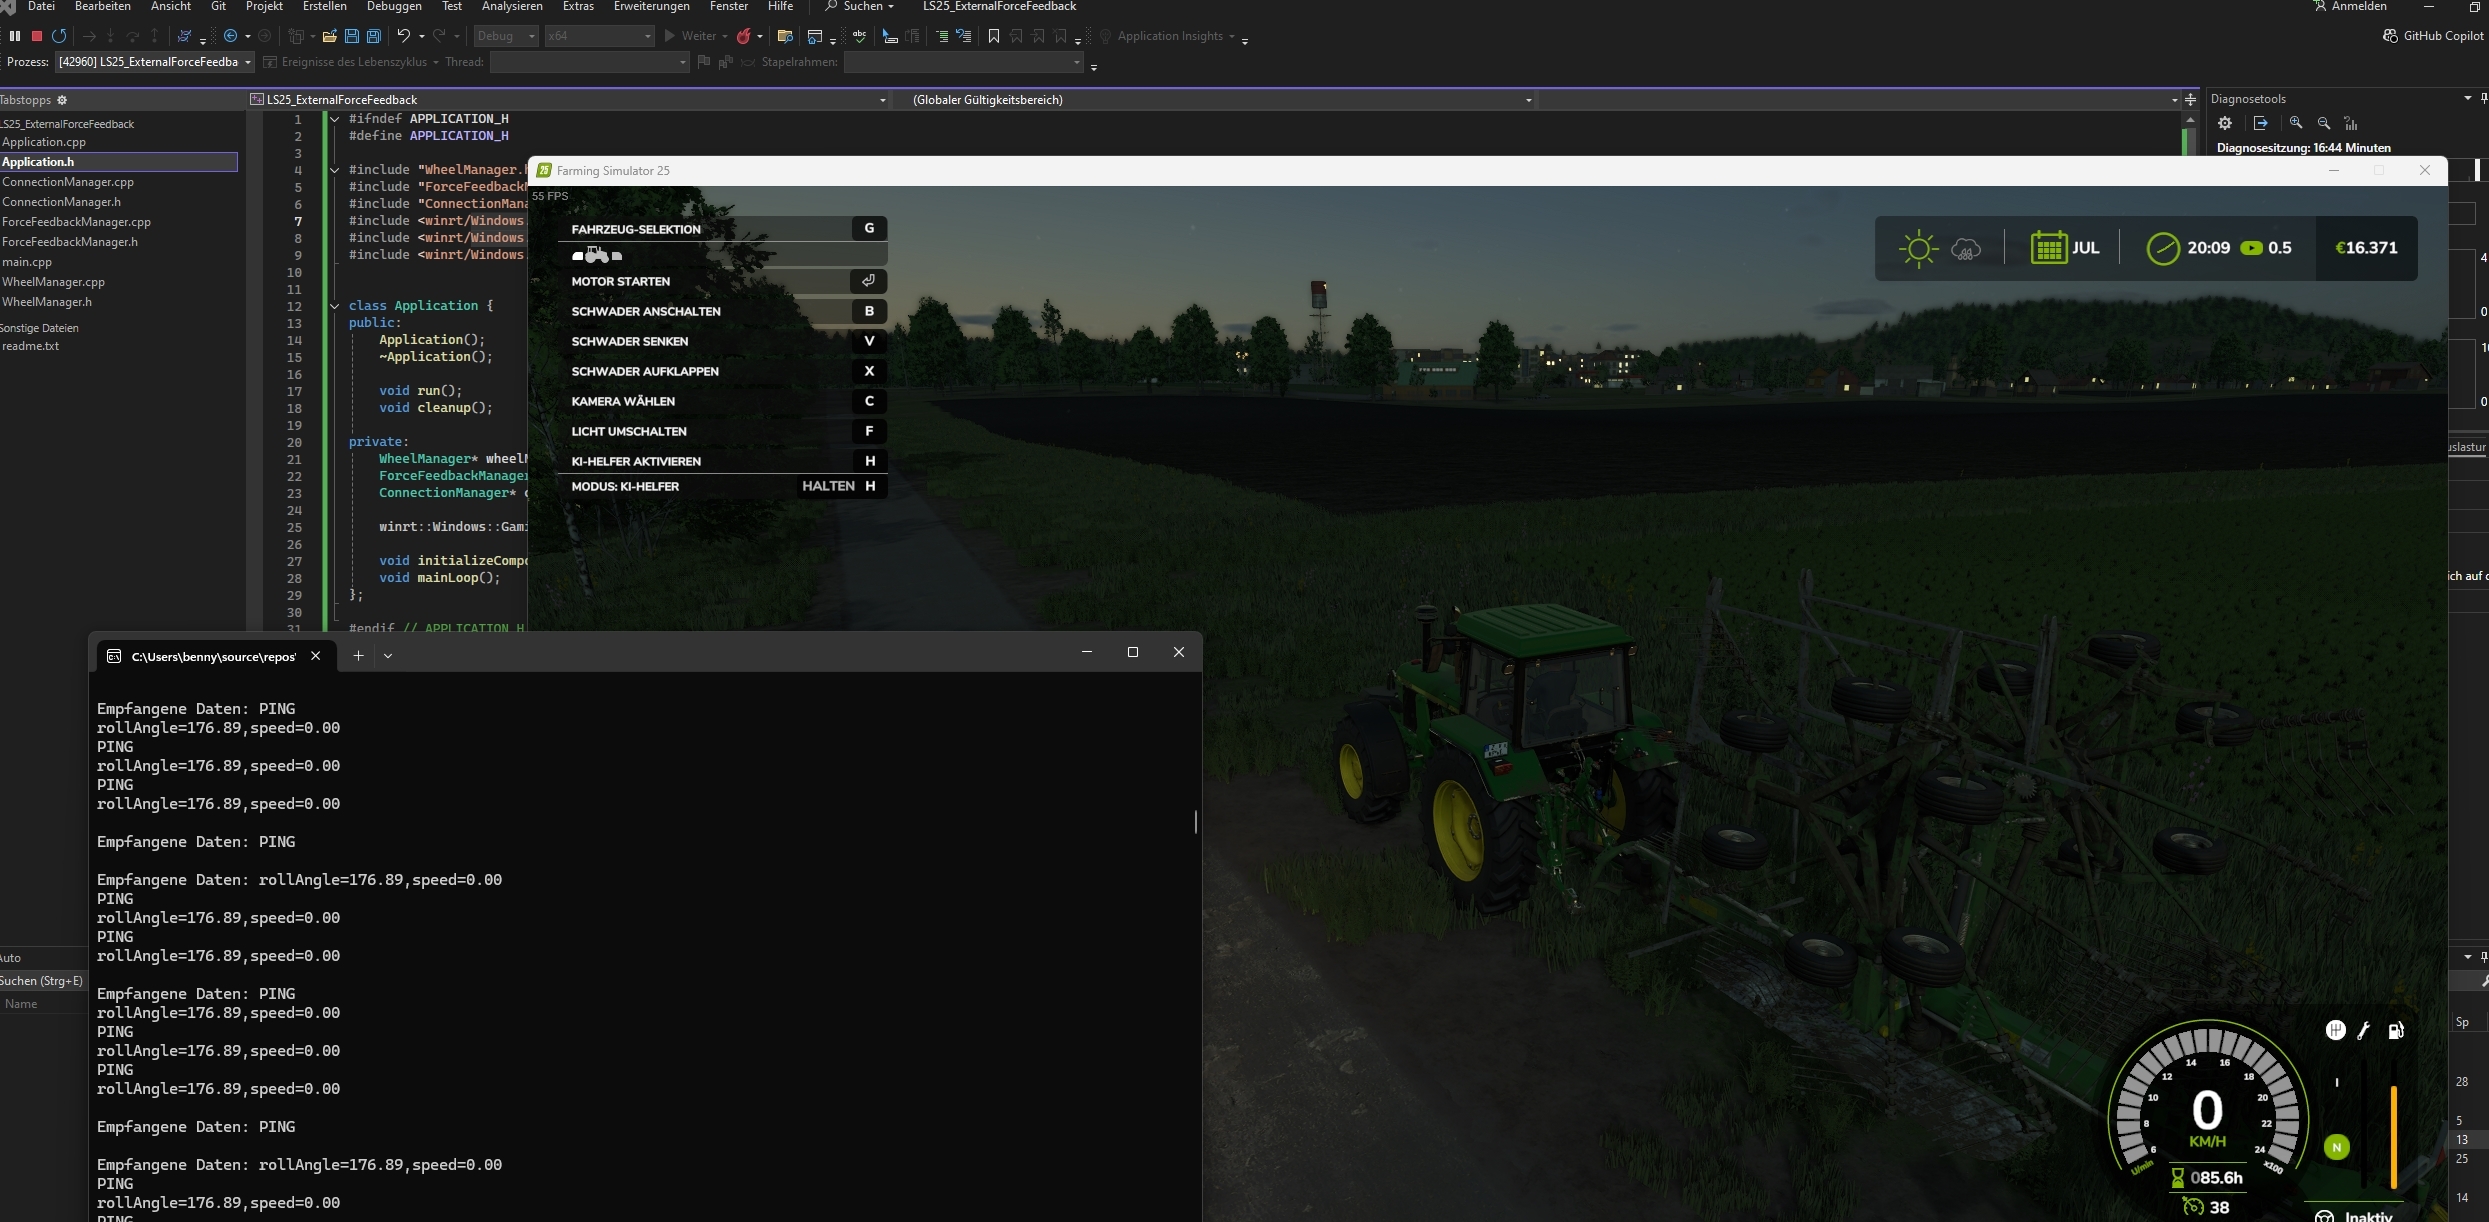Collapse the class Application code block
Screen dimensions: 2489x1222
pos(334,306)
